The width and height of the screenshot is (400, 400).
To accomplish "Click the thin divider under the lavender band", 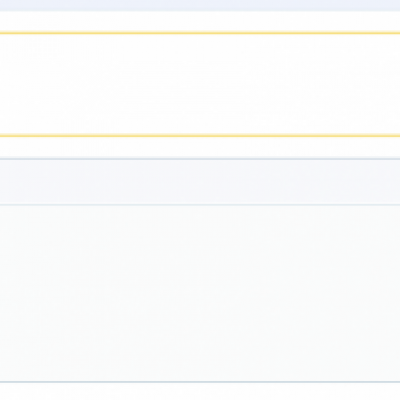I will 200,205.
